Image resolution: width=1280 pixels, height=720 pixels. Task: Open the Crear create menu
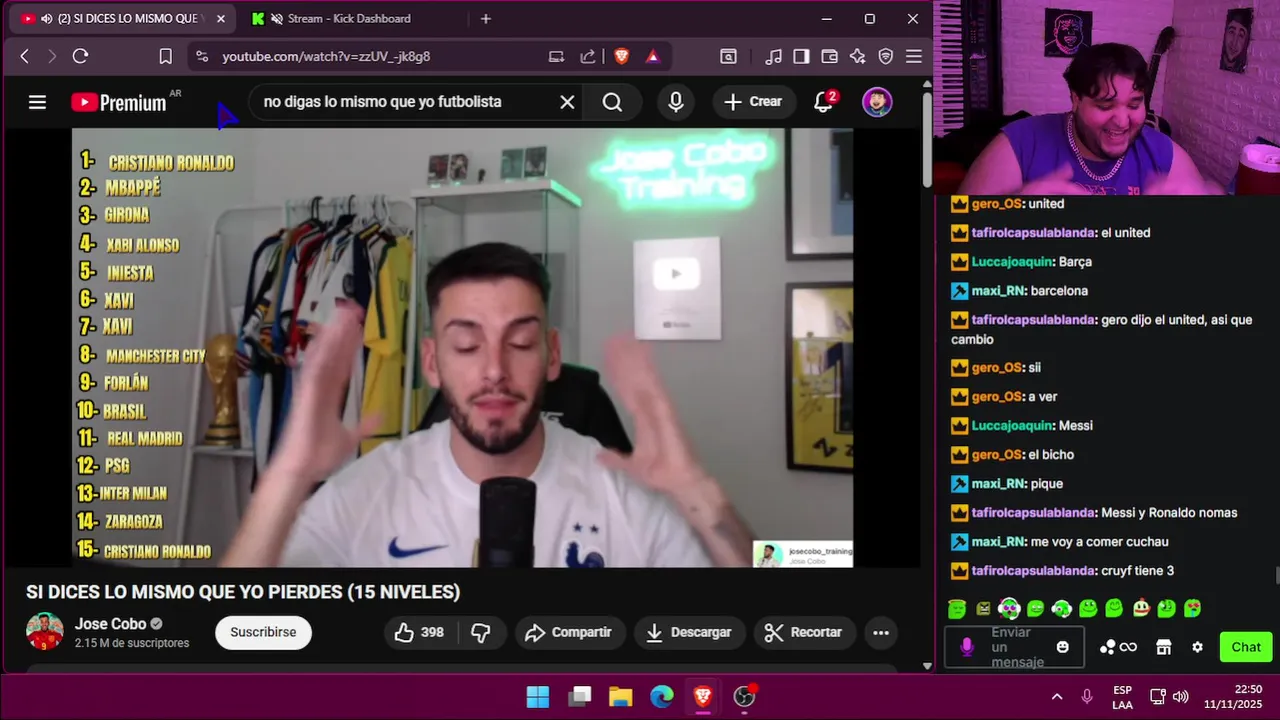coord(753,102)
